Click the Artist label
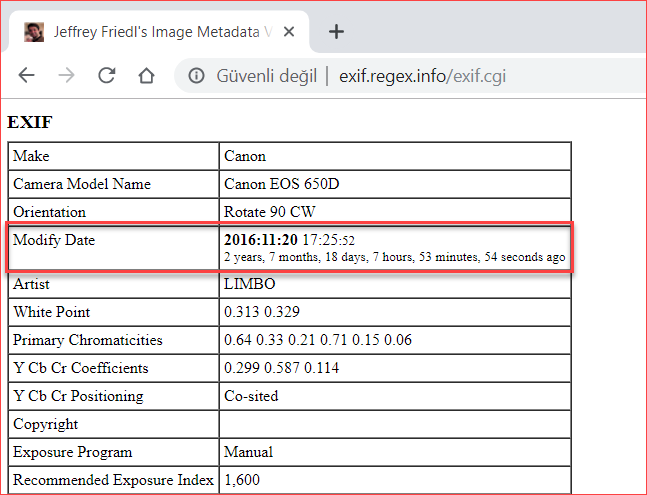This screenshot has width=647, height=495. [x=31, y=284]
